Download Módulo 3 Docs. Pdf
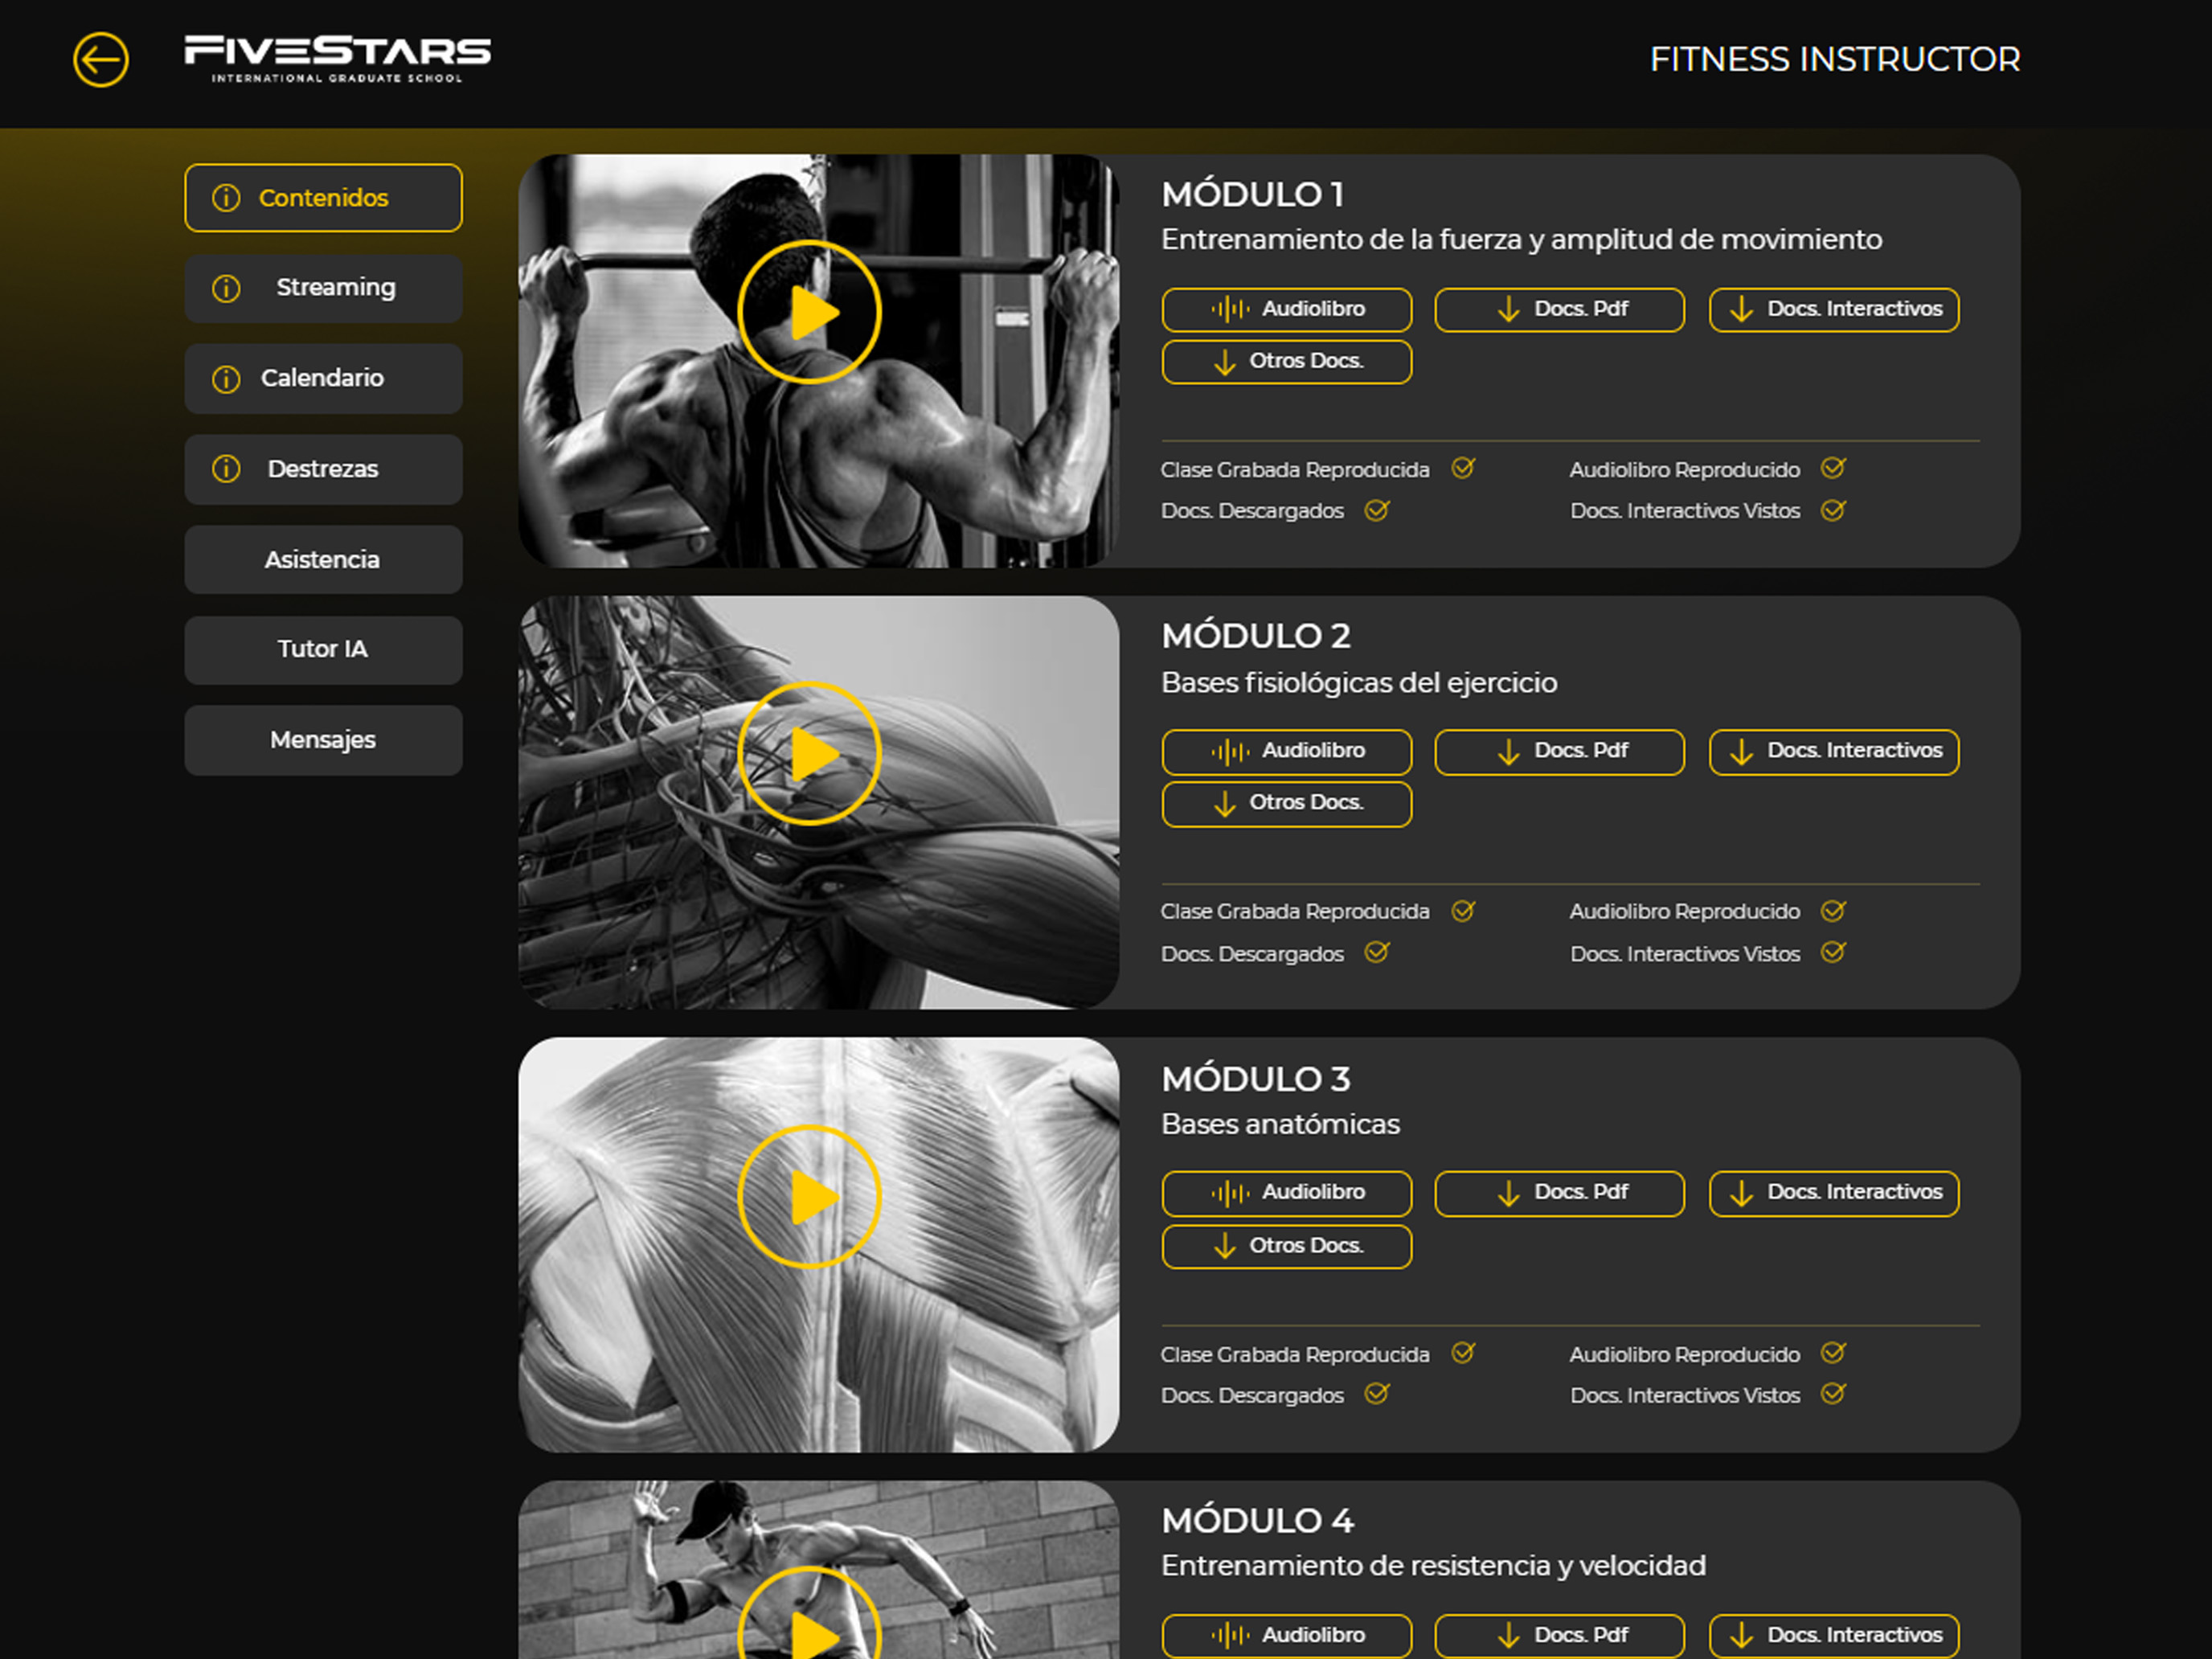The width and height of the screenshot is (2212, 1659). [1560, 1194]
